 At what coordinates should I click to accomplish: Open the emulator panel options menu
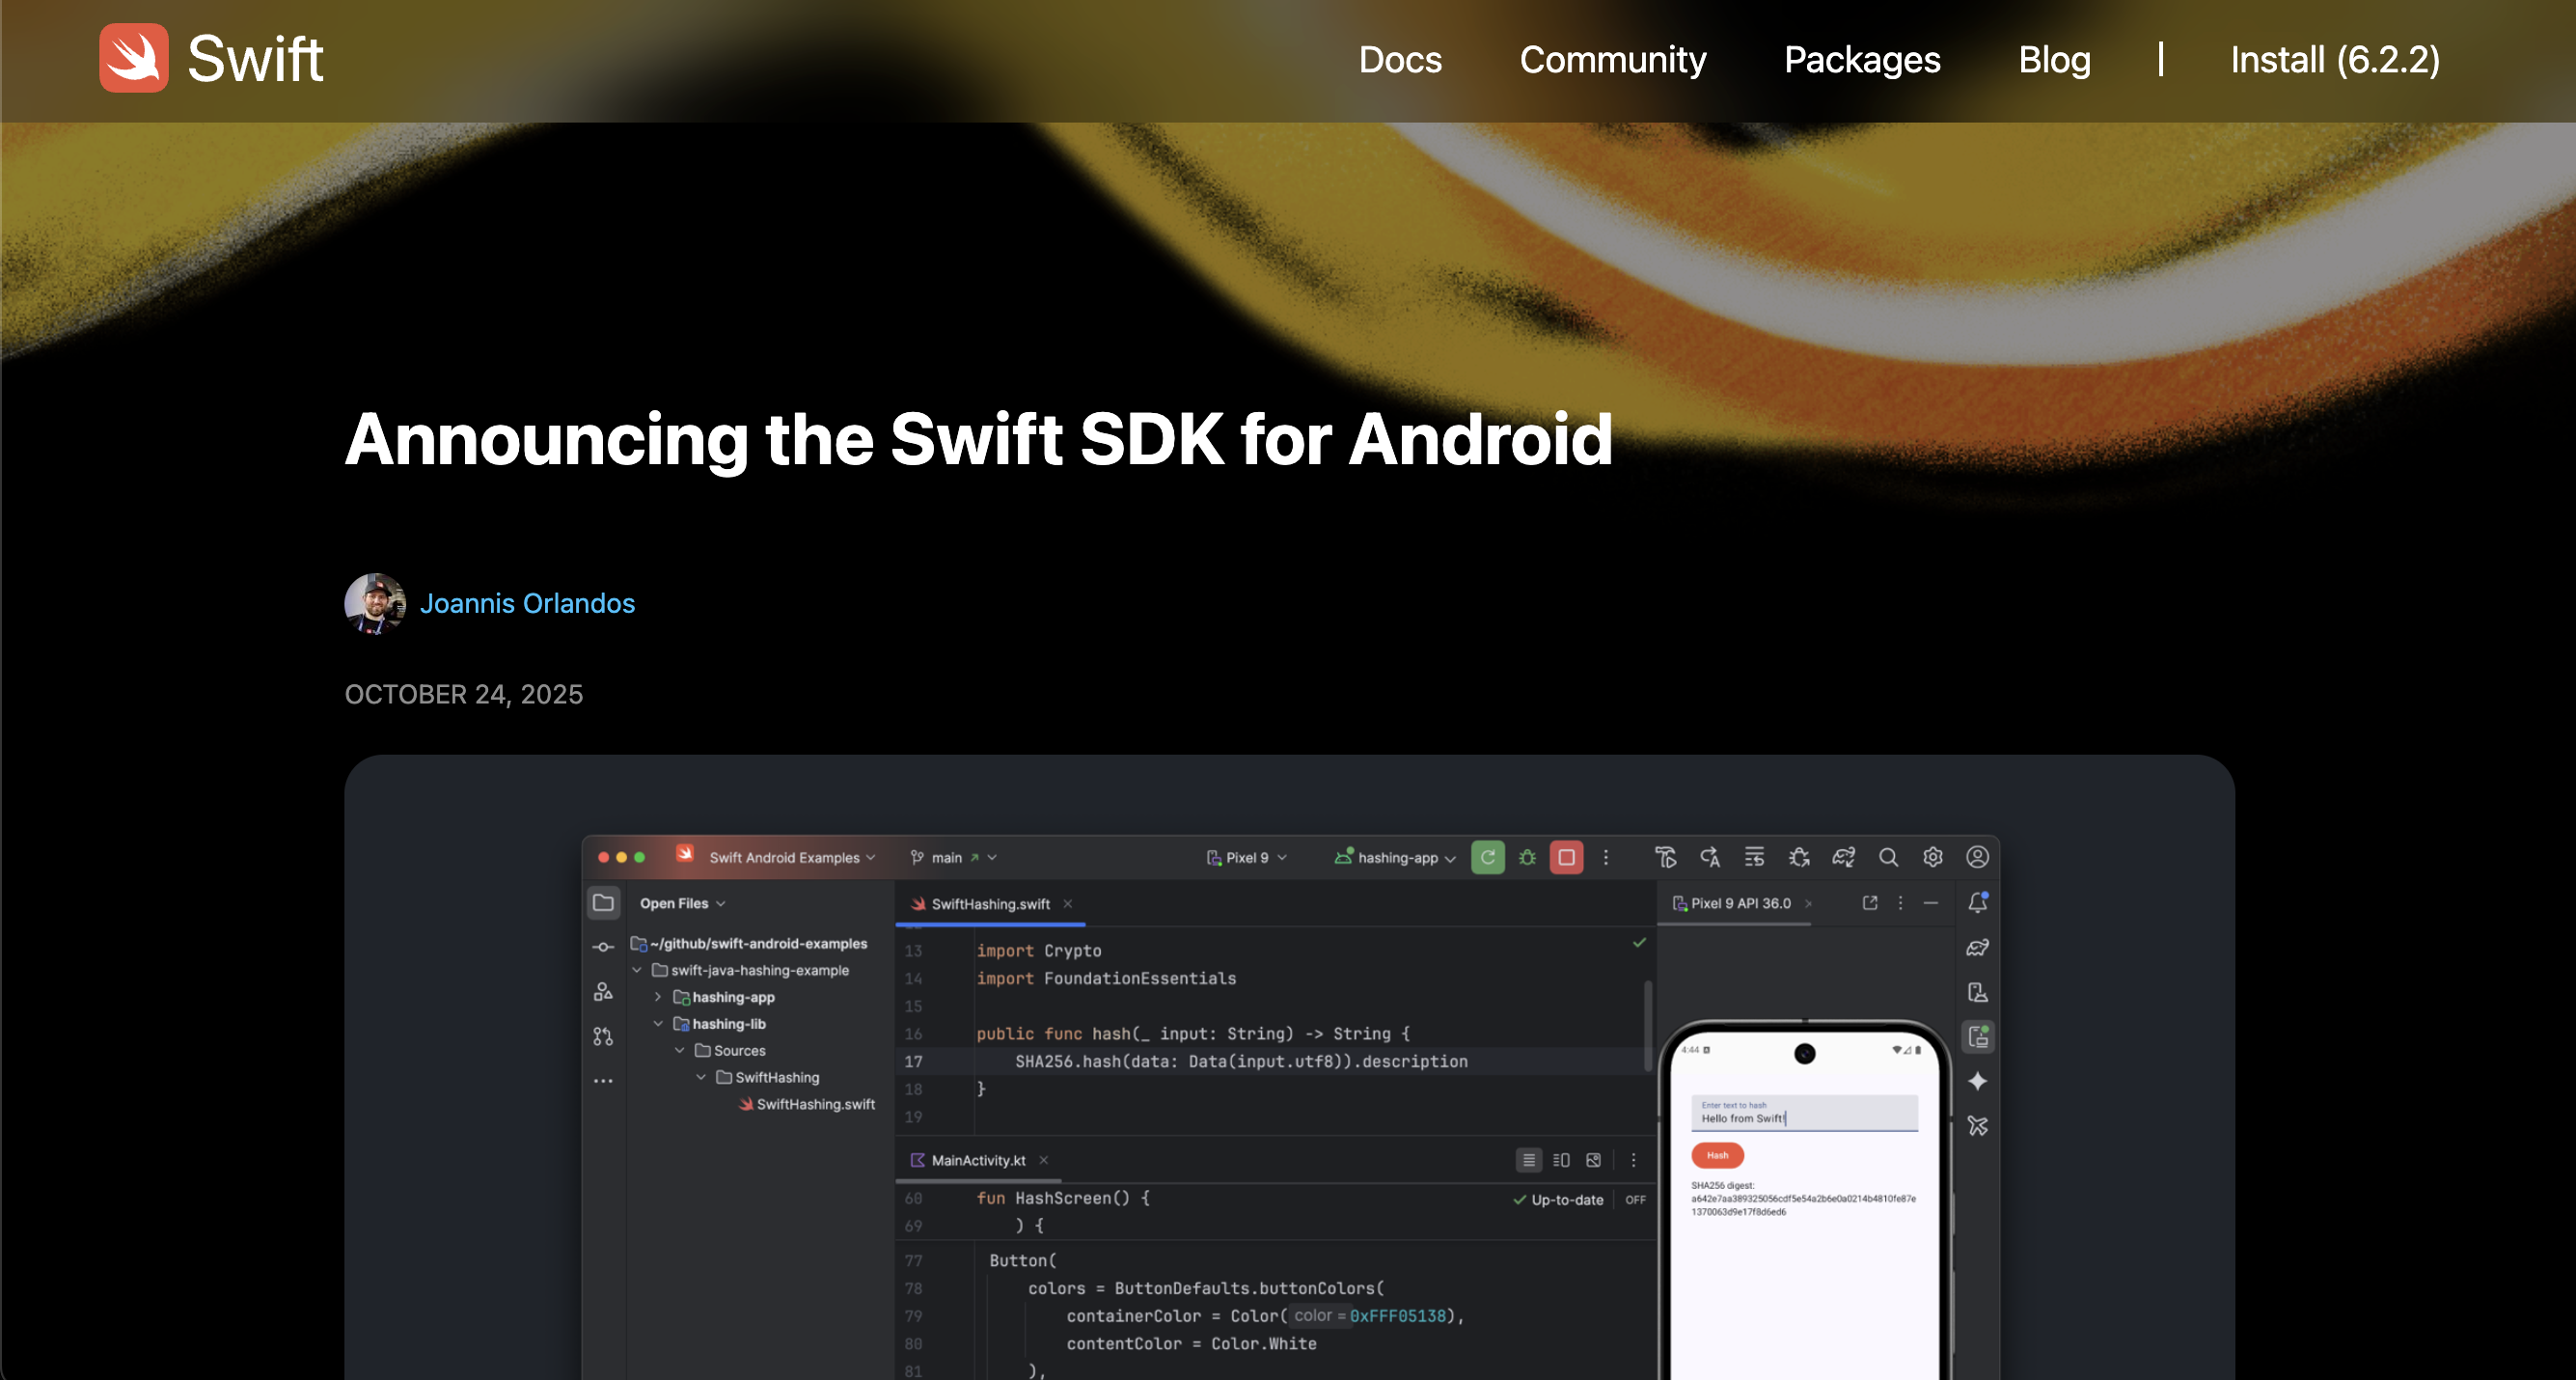(1901, 903)
